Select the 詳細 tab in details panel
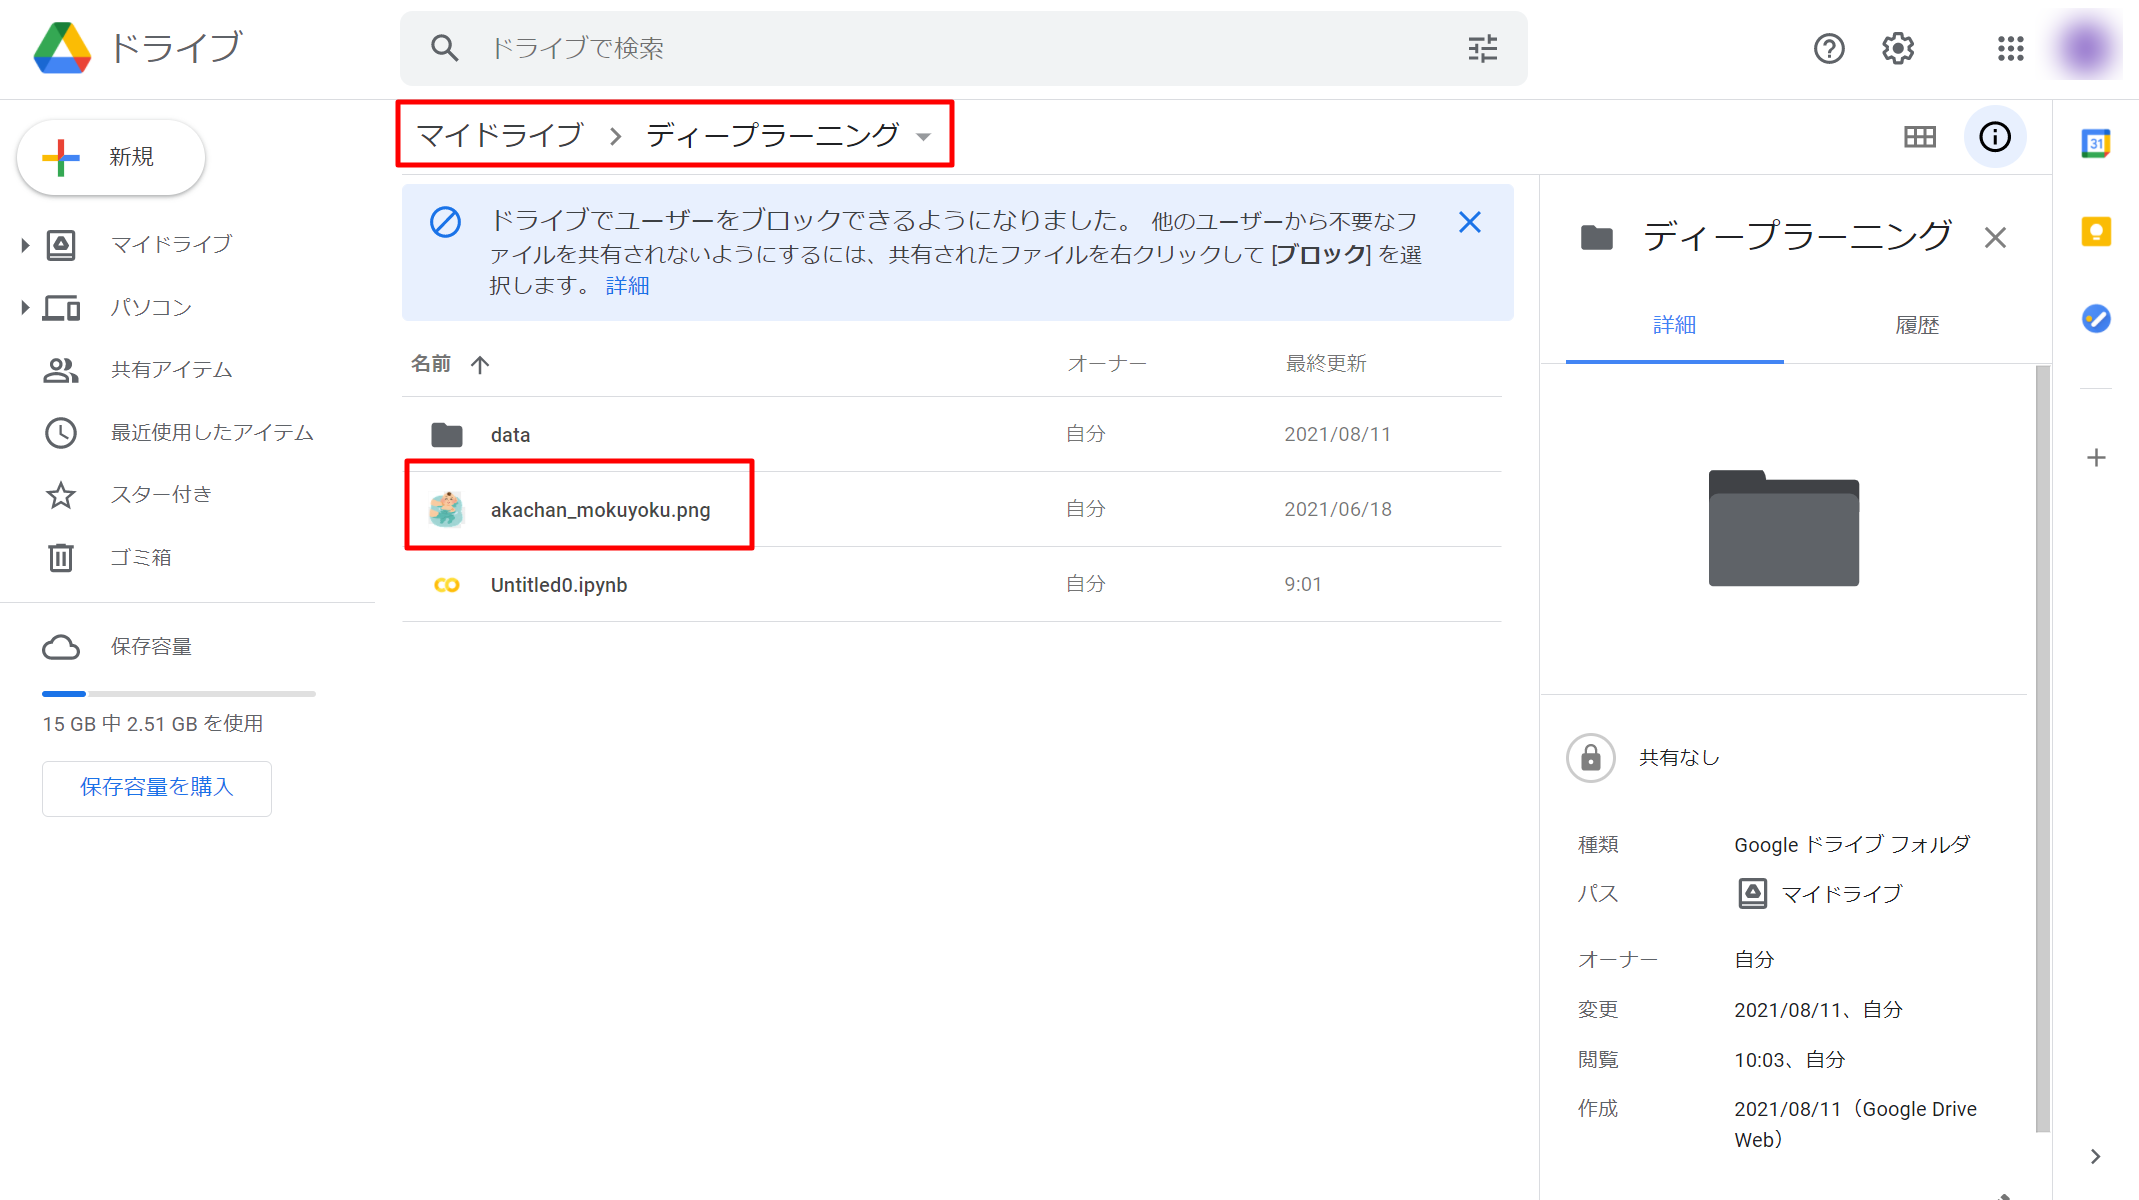Screen dimensions: 2139x1200 [1674, 325]
